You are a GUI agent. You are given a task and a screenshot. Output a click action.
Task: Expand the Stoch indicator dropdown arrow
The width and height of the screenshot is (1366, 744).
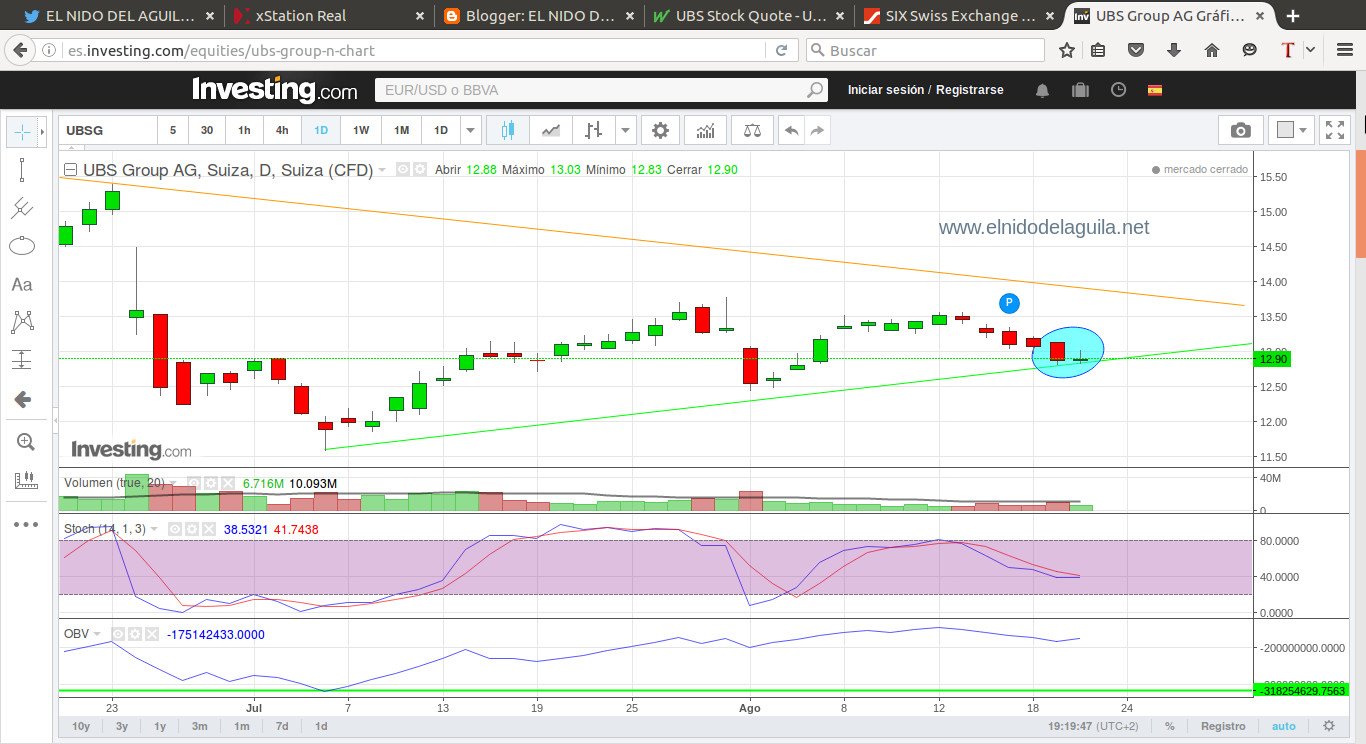click(x=155, y=529)
